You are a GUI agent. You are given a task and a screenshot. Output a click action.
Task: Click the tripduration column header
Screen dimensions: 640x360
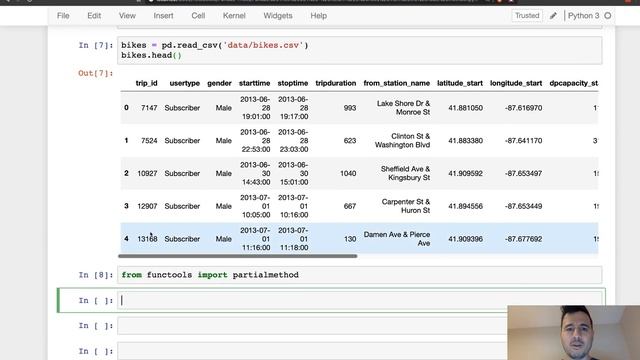(336, 83)
